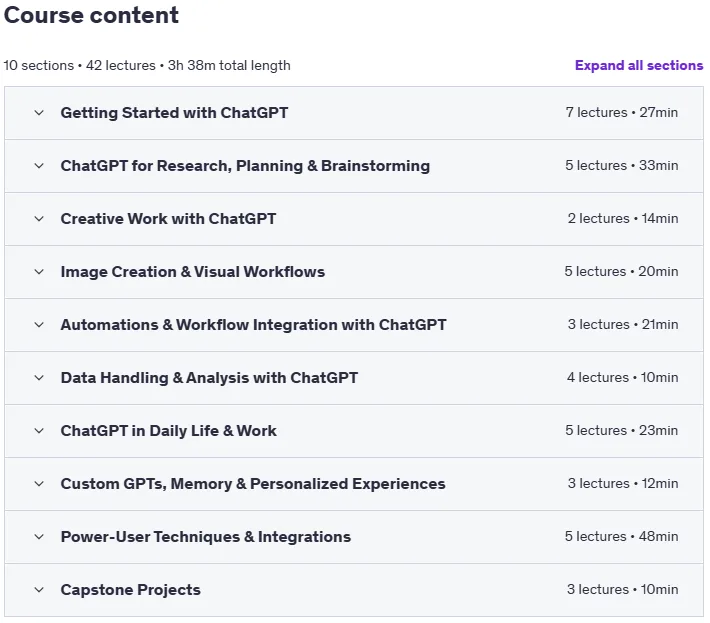Expand chevron next to Creative Work with ChatGPT

tap(39, 219)
